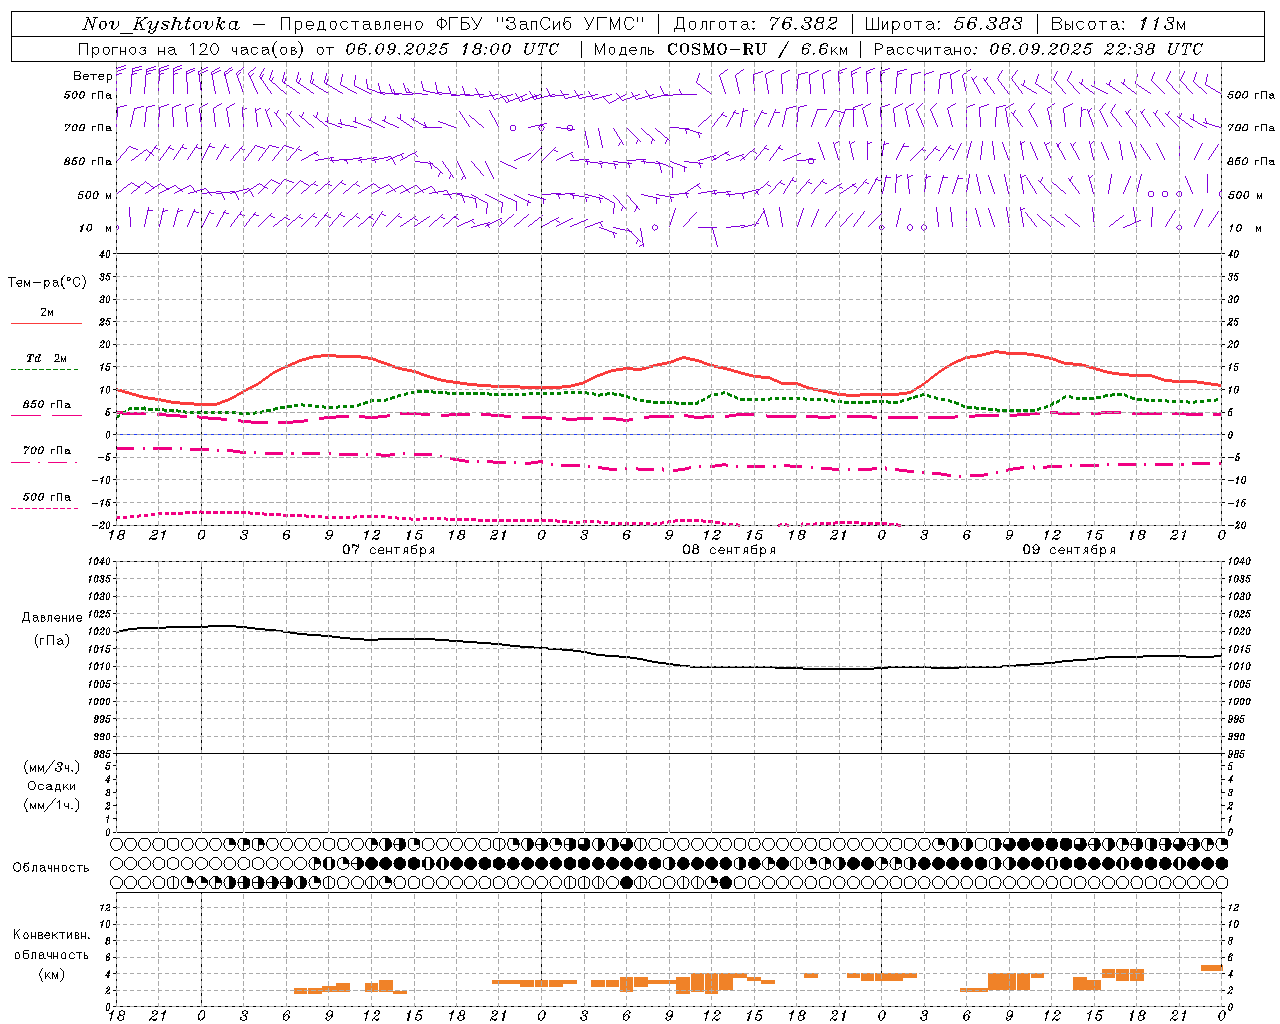This screenshot has height=1024, width=1280.
Task: Click the (мм/1ч.) precipitation unit label
Action: [x=52, y=805]
